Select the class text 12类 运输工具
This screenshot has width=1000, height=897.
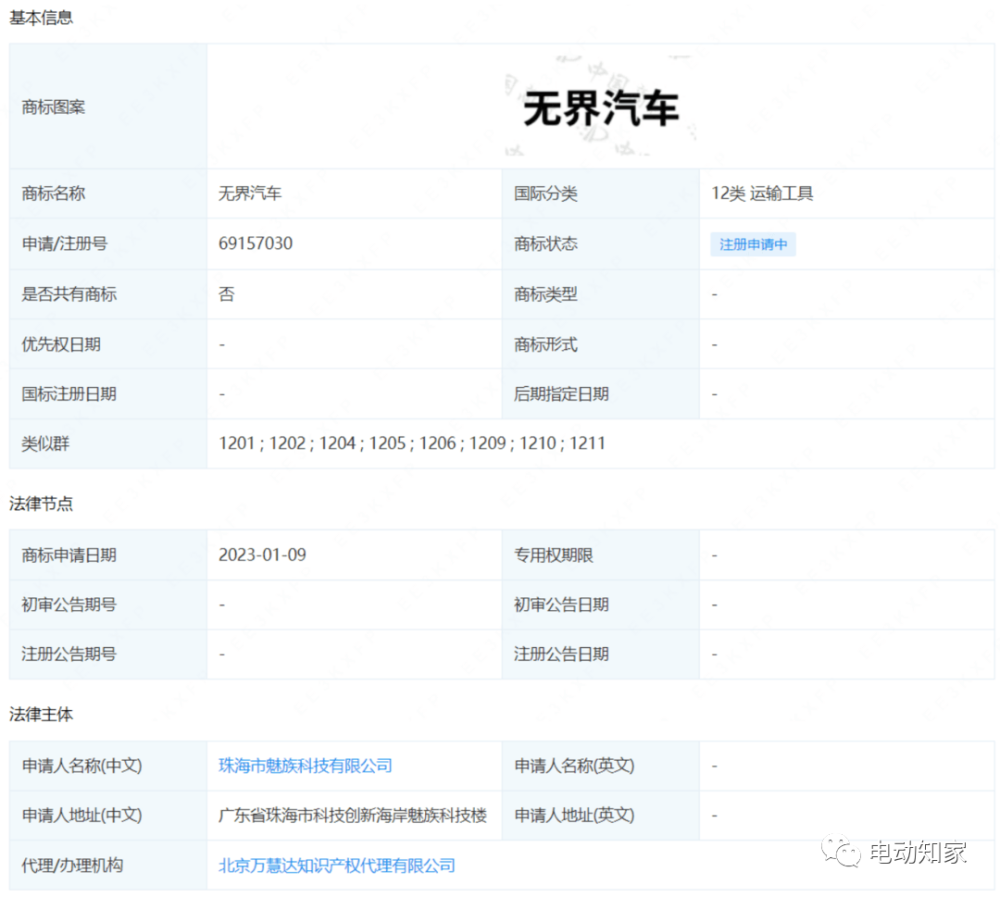click(x=761, y=193)
